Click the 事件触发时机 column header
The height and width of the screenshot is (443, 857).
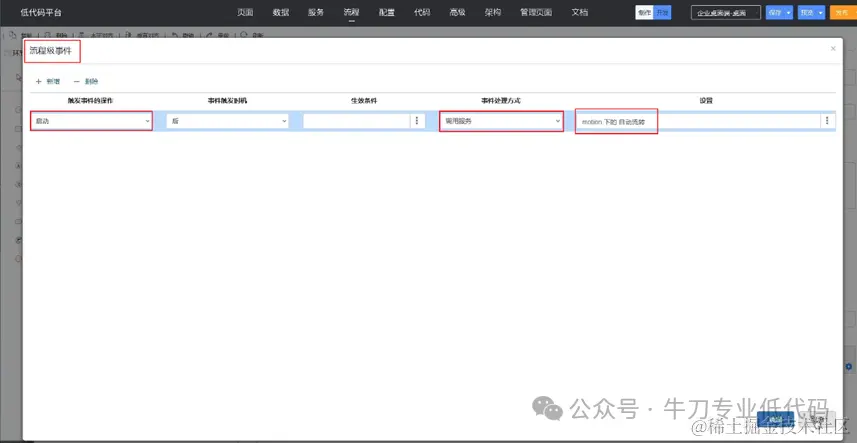(x=227, y=101)
